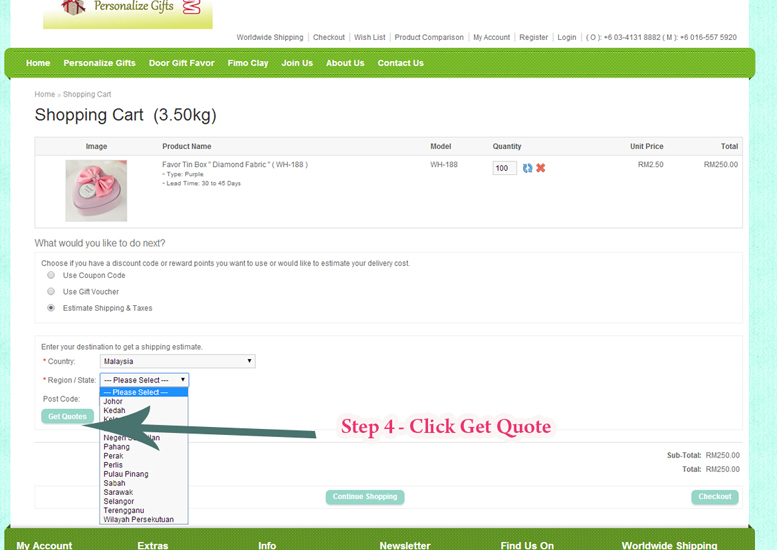Click the Continue Shopping button

[x=365, y=497]
